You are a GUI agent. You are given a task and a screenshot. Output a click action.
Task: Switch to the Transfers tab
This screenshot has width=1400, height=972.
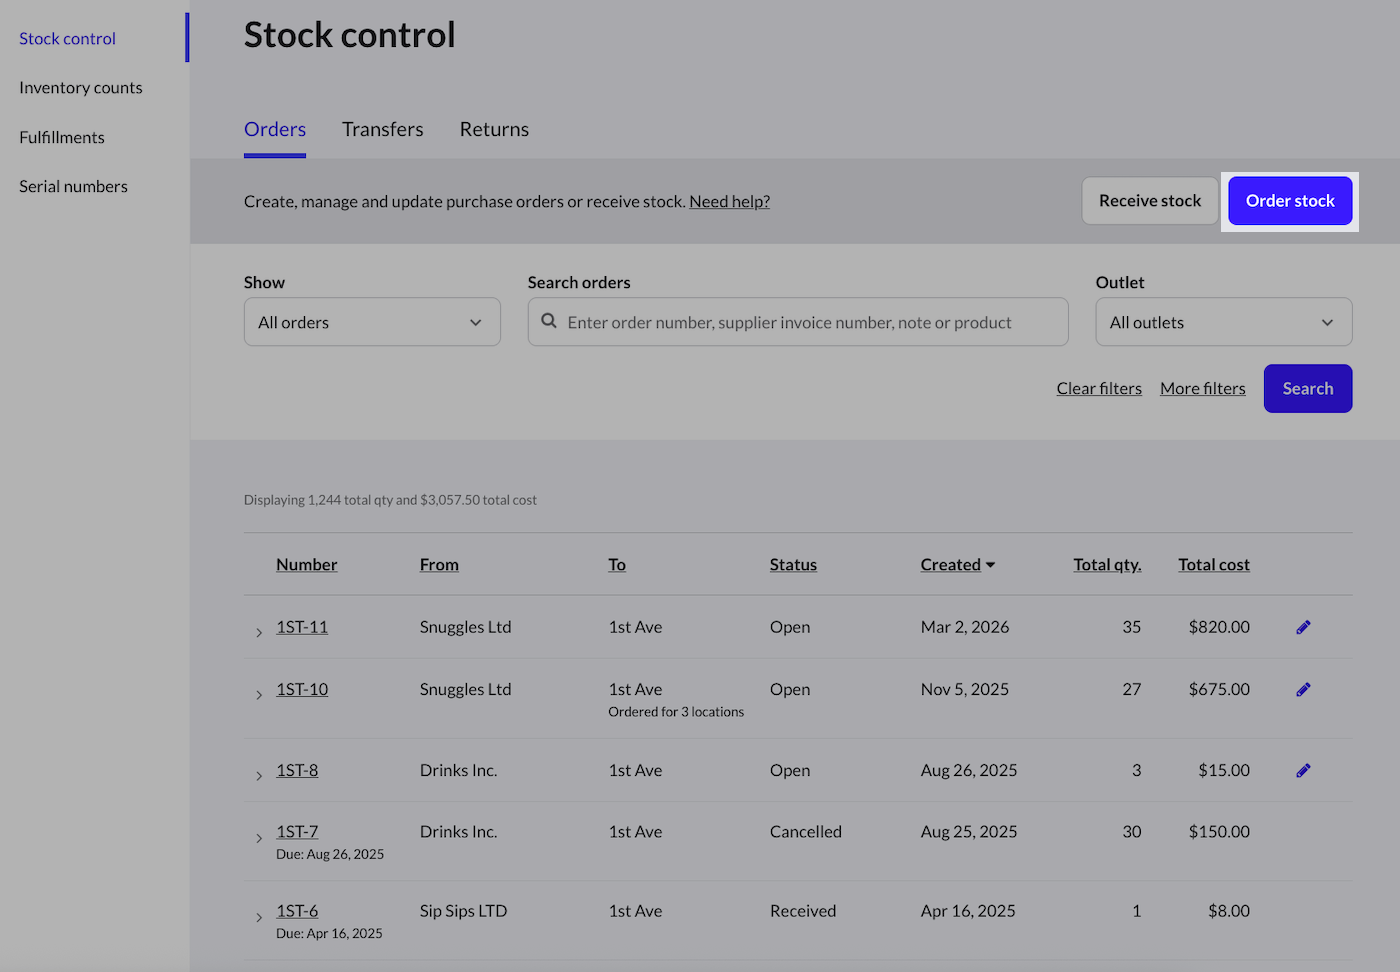coord(382,130)
